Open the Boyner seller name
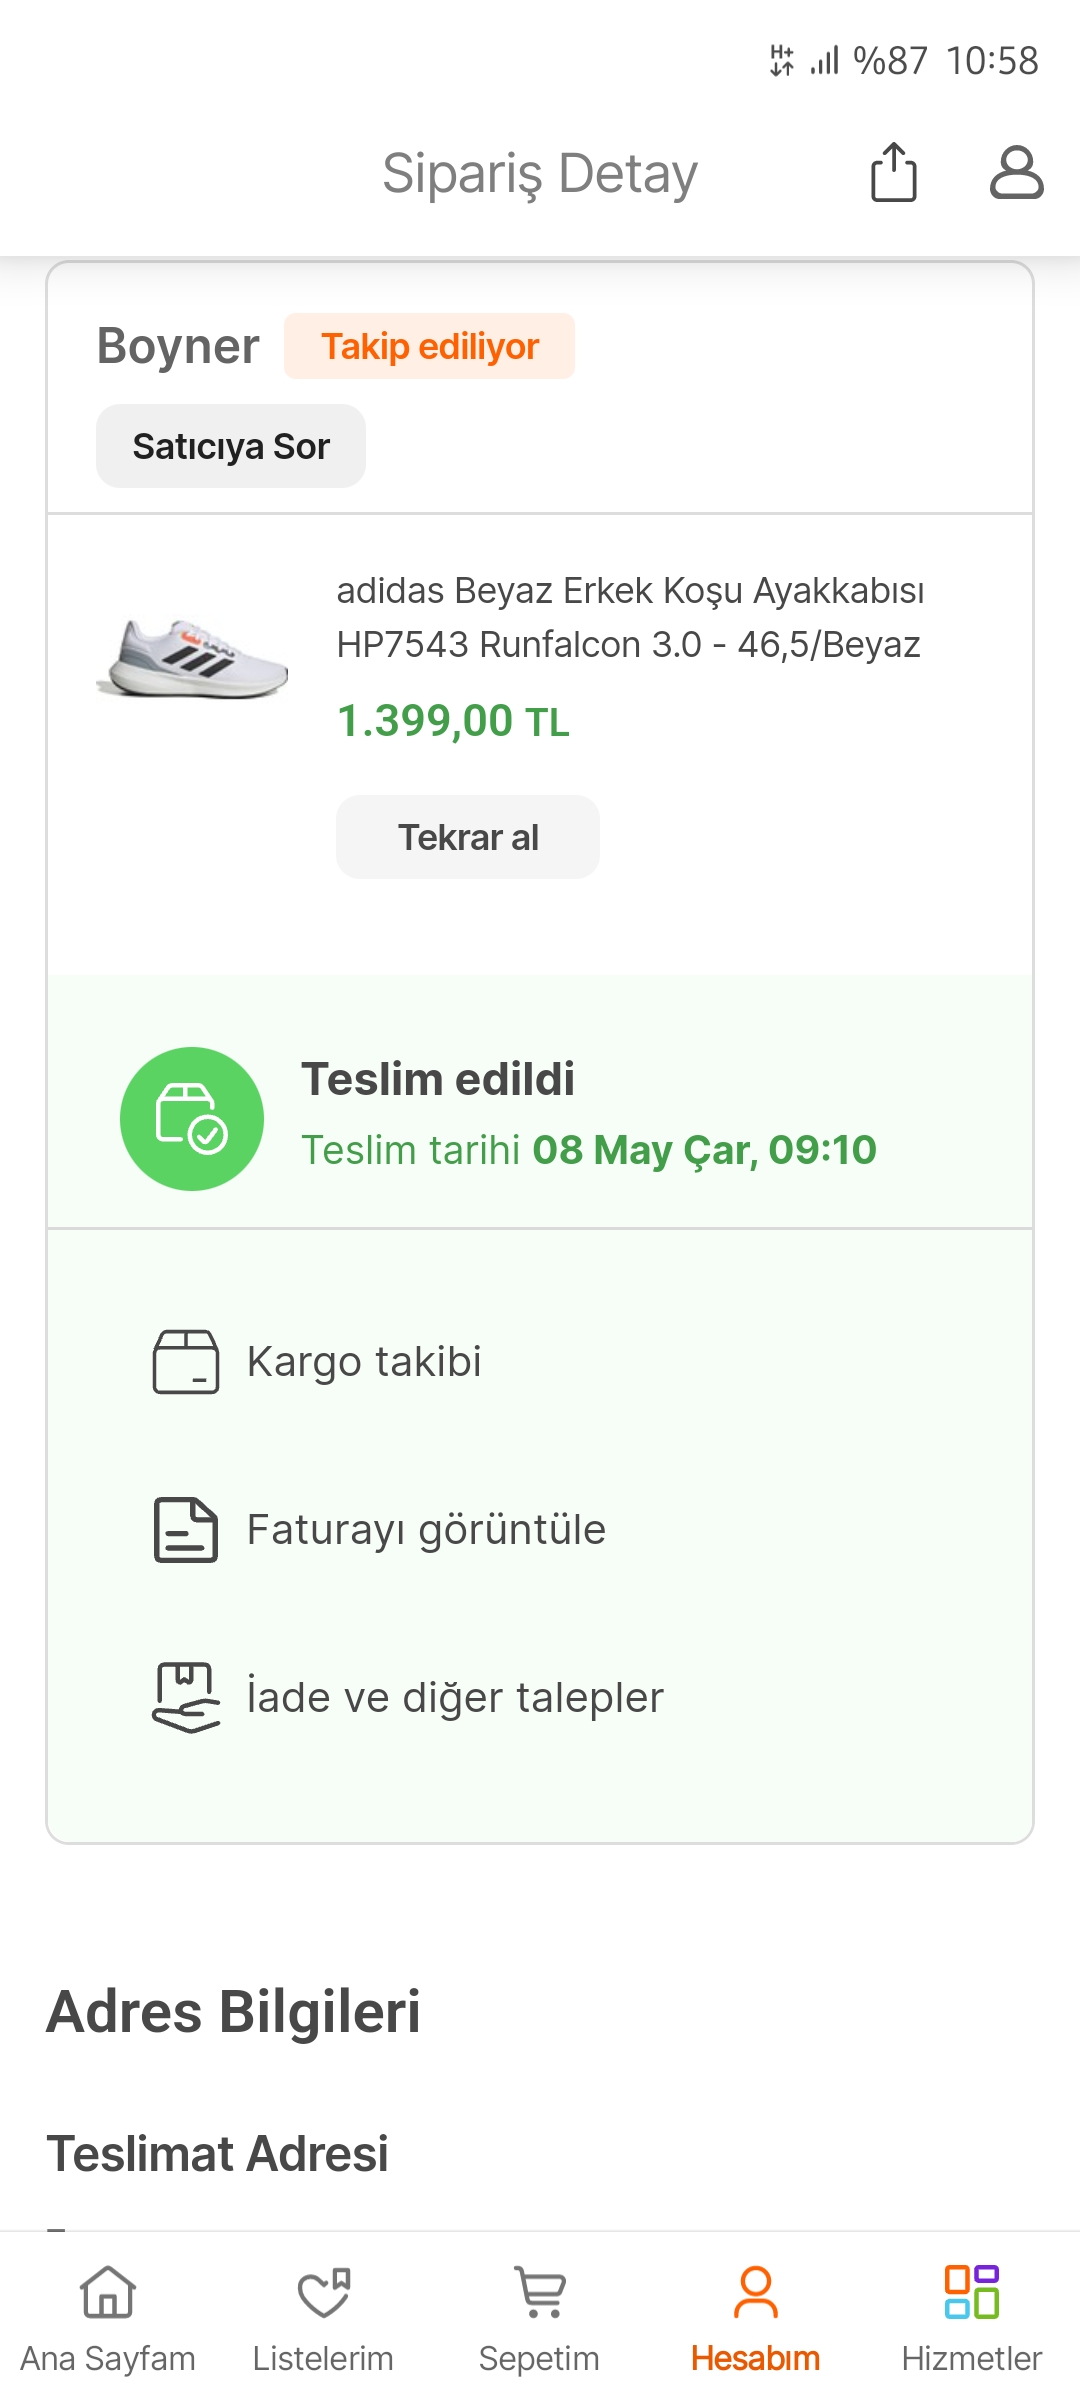Viewport: 1080px width, 2400px height. 178,346
